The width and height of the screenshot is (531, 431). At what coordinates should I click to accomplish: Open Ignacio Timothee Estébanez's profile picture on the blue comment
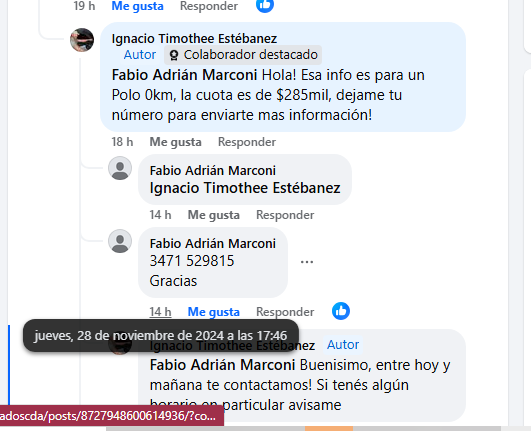[x=82, y=40]
